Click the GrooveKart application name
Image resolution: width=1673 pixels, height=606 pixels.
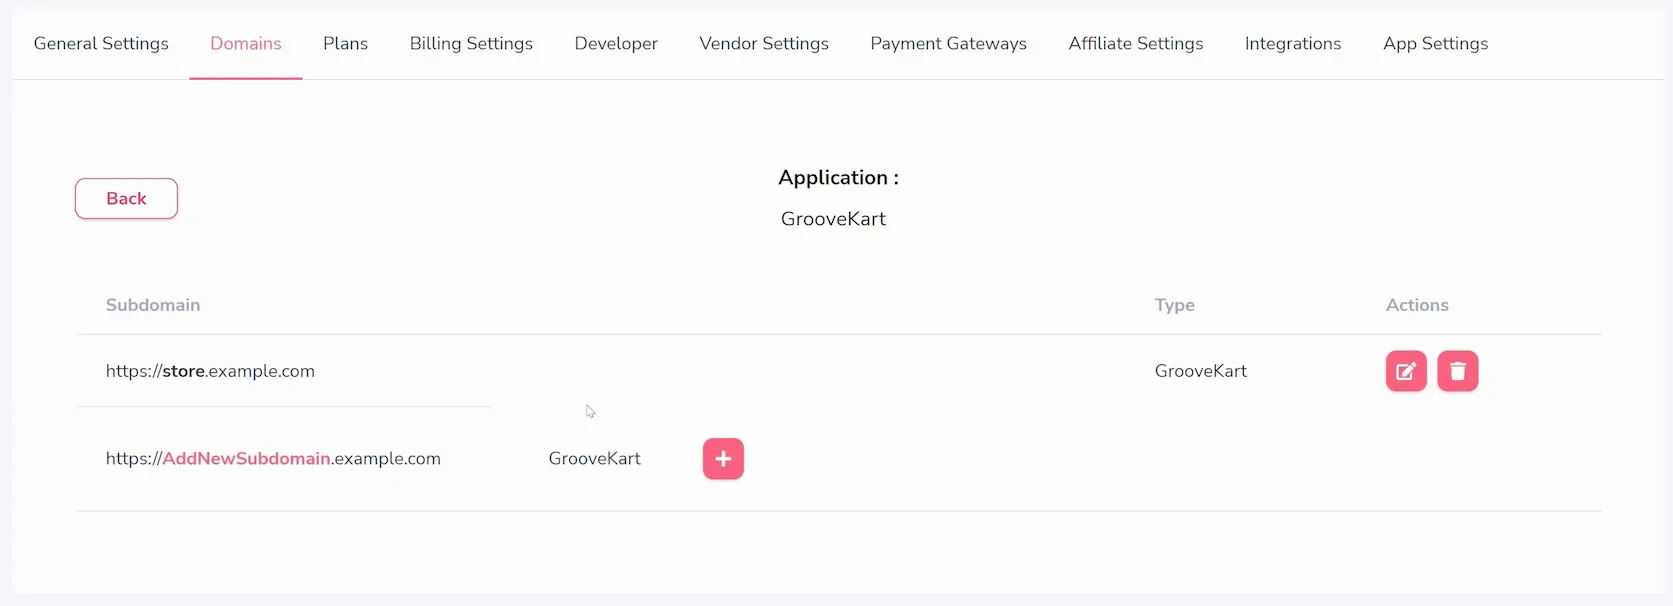click(x=834, y=219)
